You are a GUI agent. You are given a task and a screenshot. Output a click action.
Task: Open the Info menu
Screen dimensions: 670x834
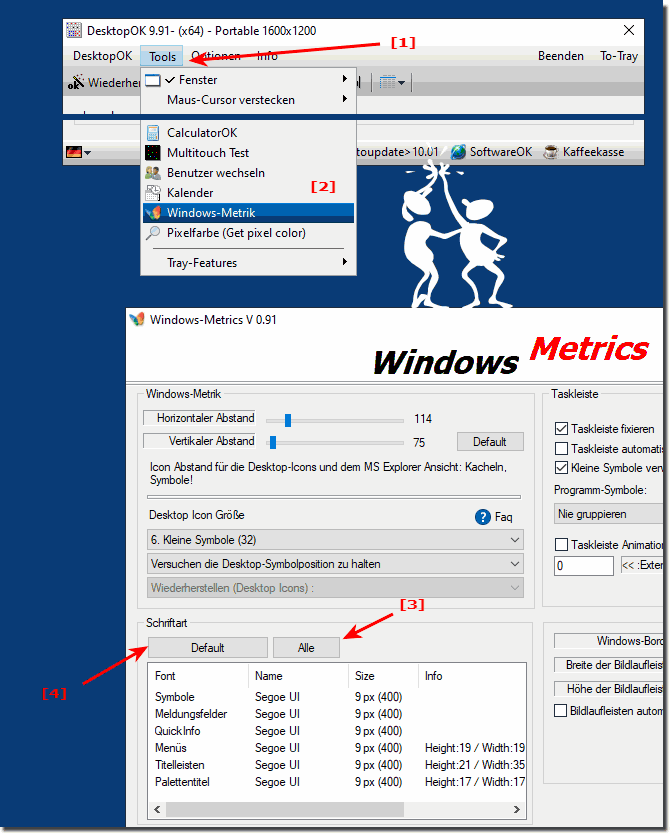pyautogui.click(x=267, y=56)
